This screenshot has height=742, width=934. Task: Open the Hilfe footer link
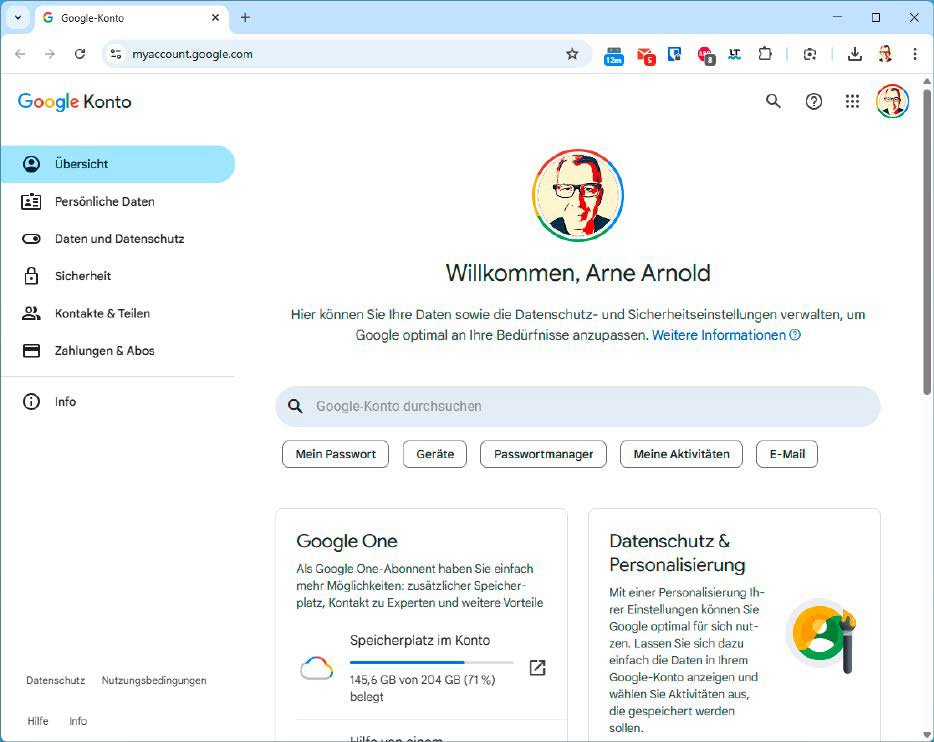pos(38,721)
